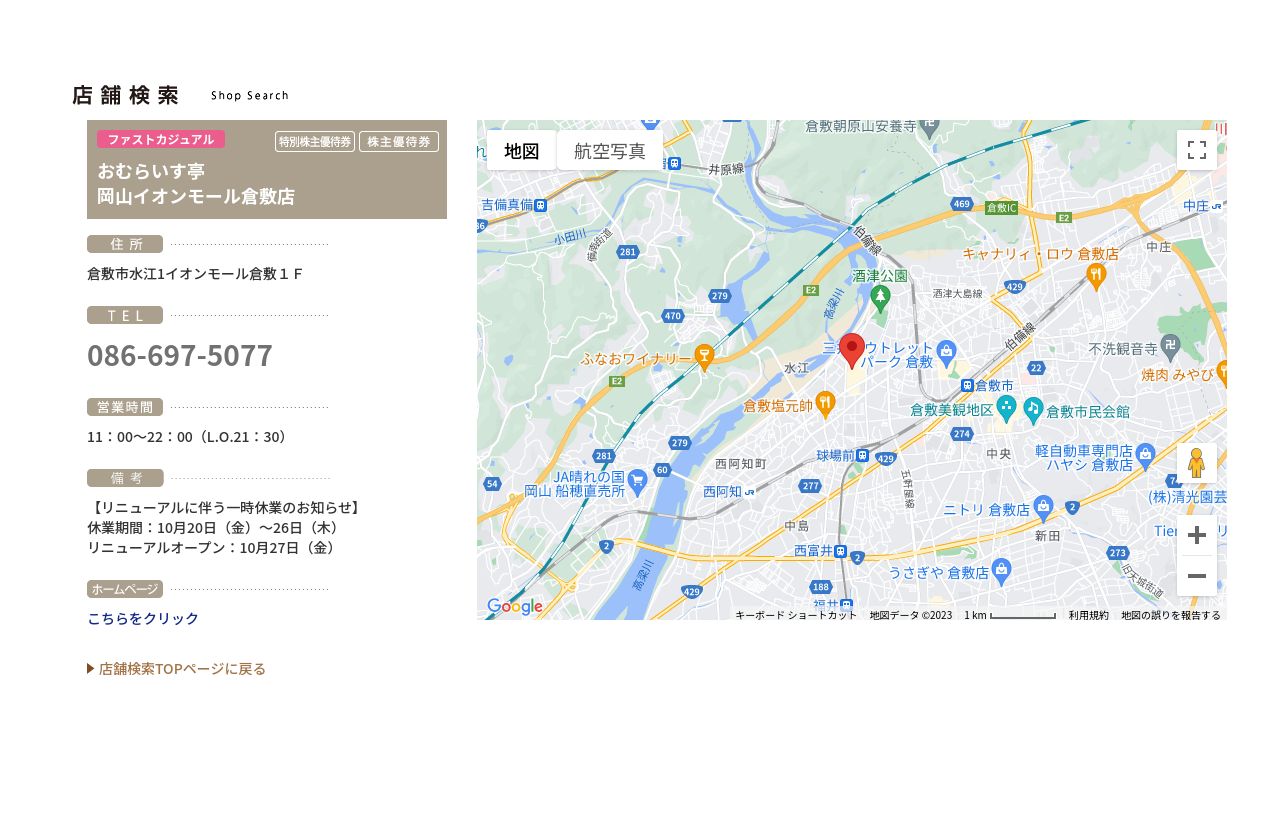1284x832 pixels.
Task: Select ニトリ 倉敷店 shopping icon
Action: (x=1043, y=507)
